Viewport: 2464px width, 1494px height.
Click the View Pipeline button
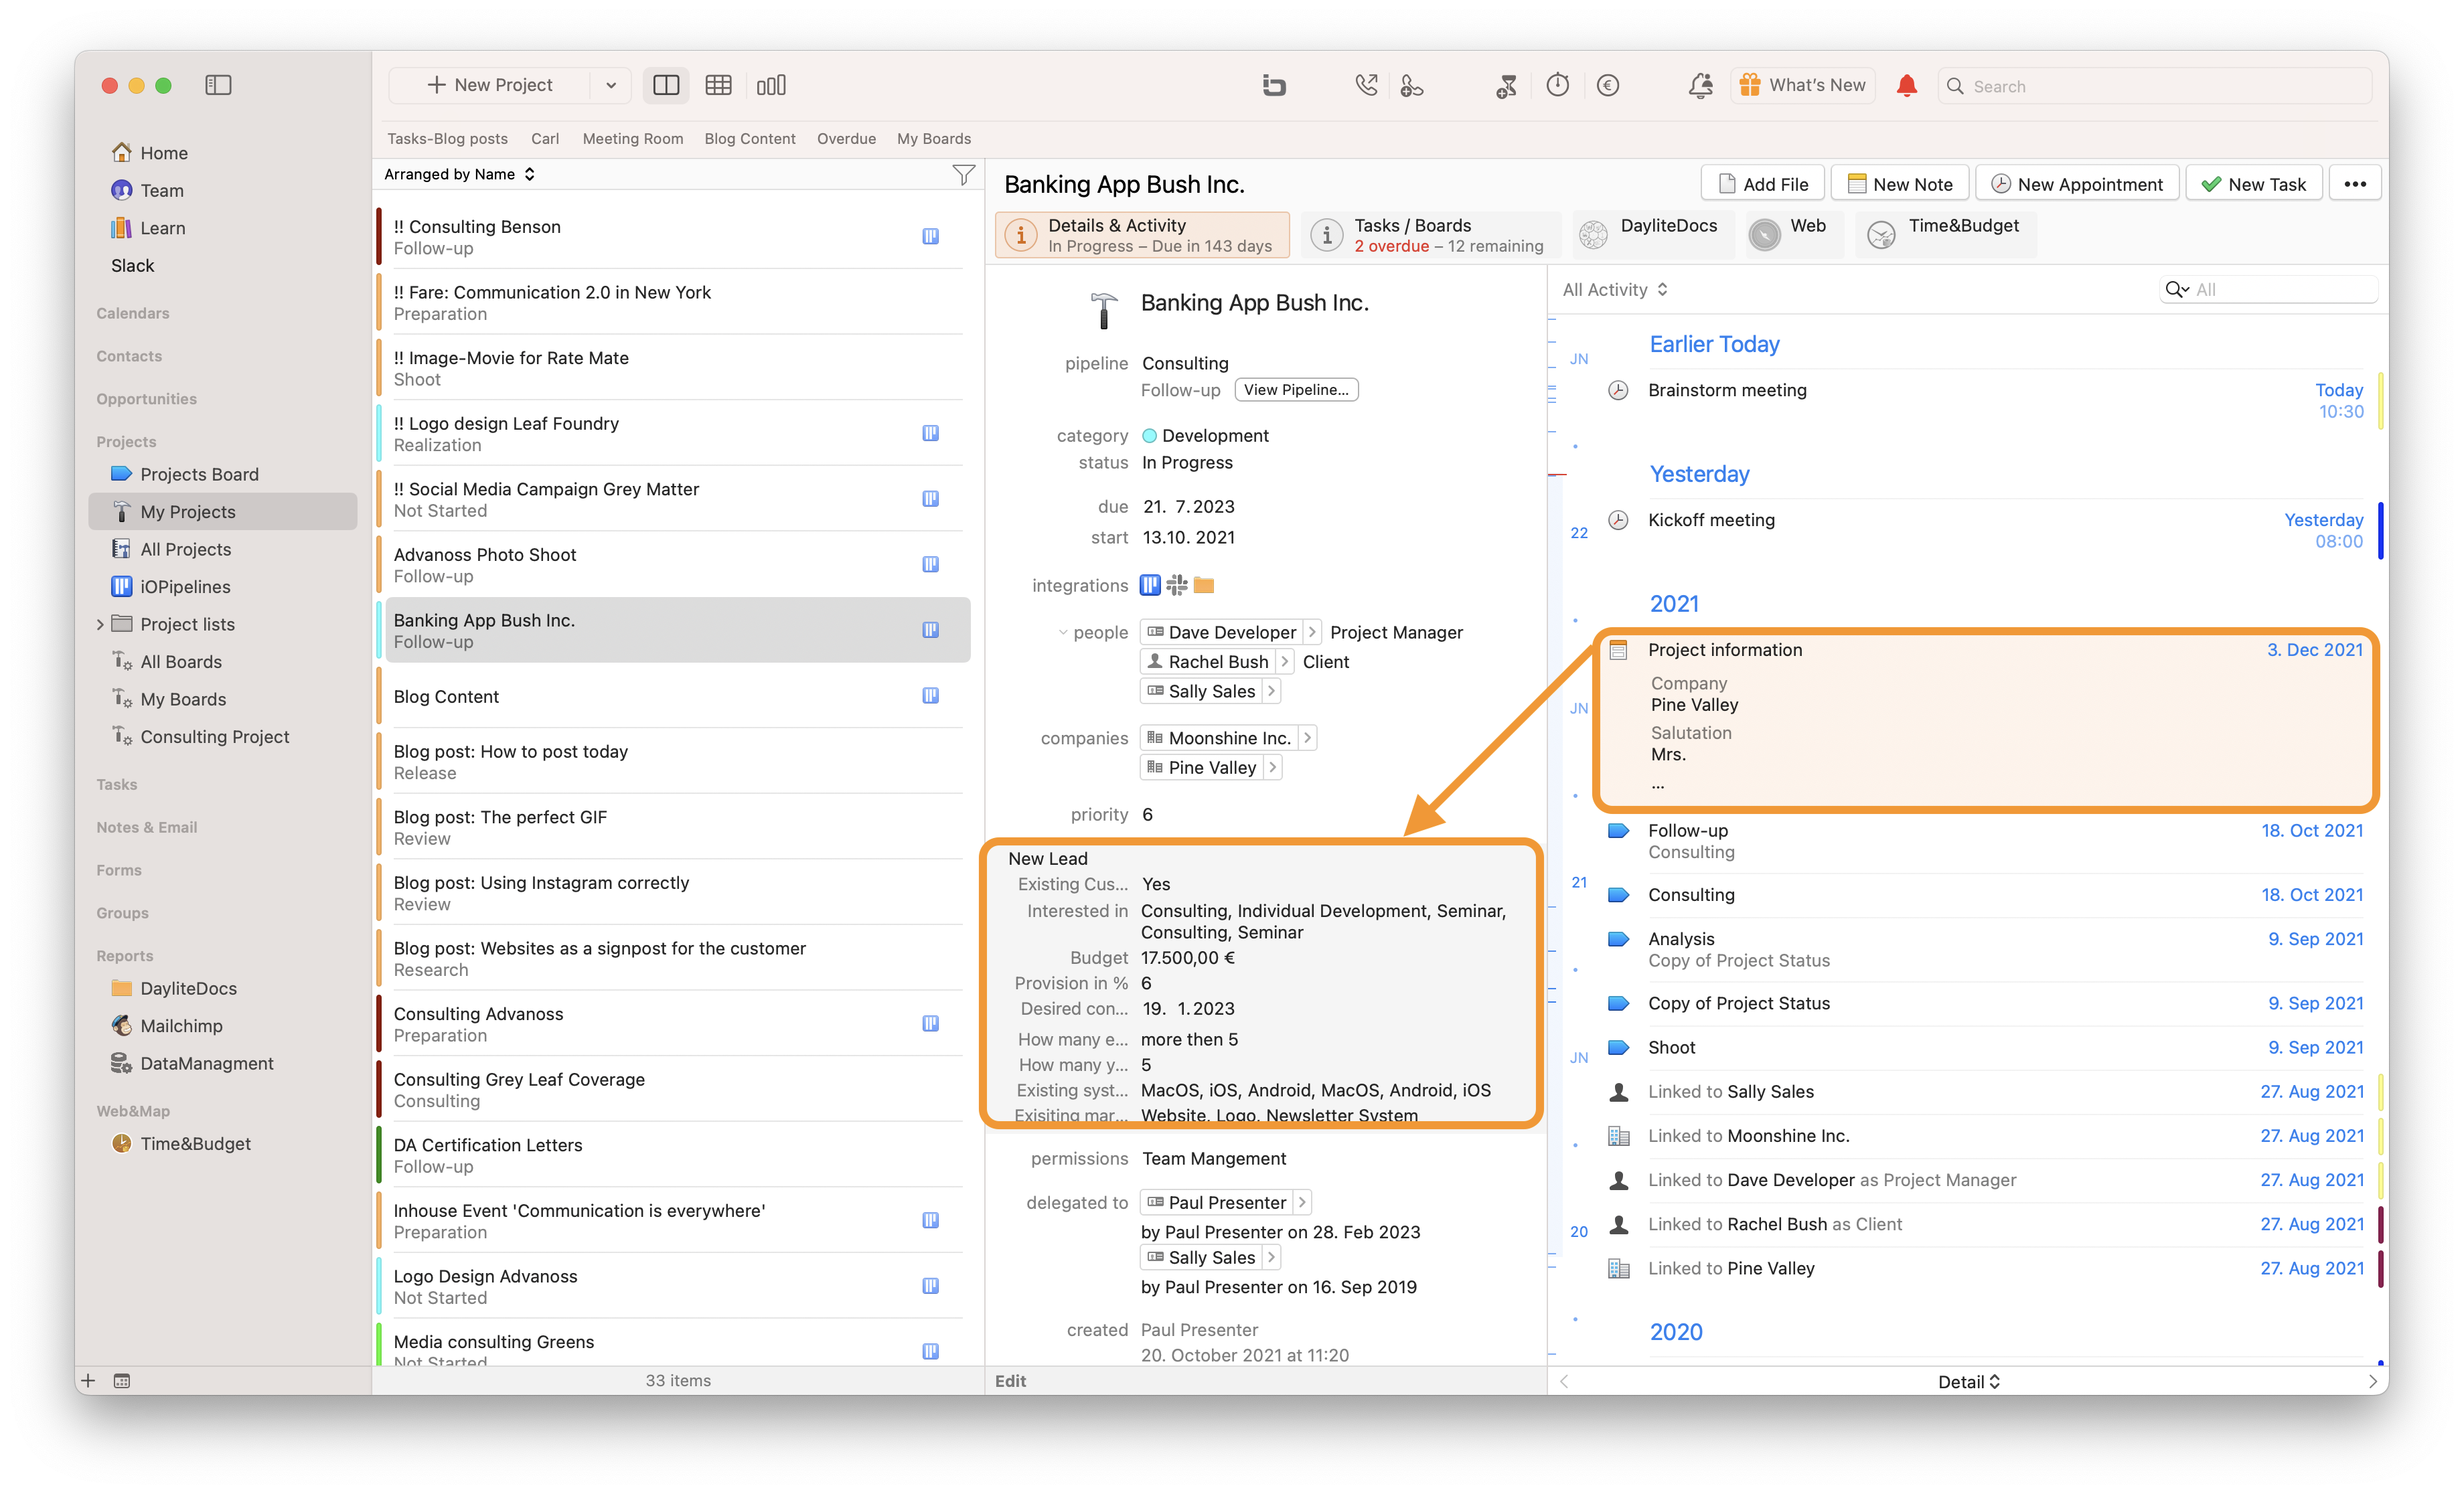tap(1296, 390)
